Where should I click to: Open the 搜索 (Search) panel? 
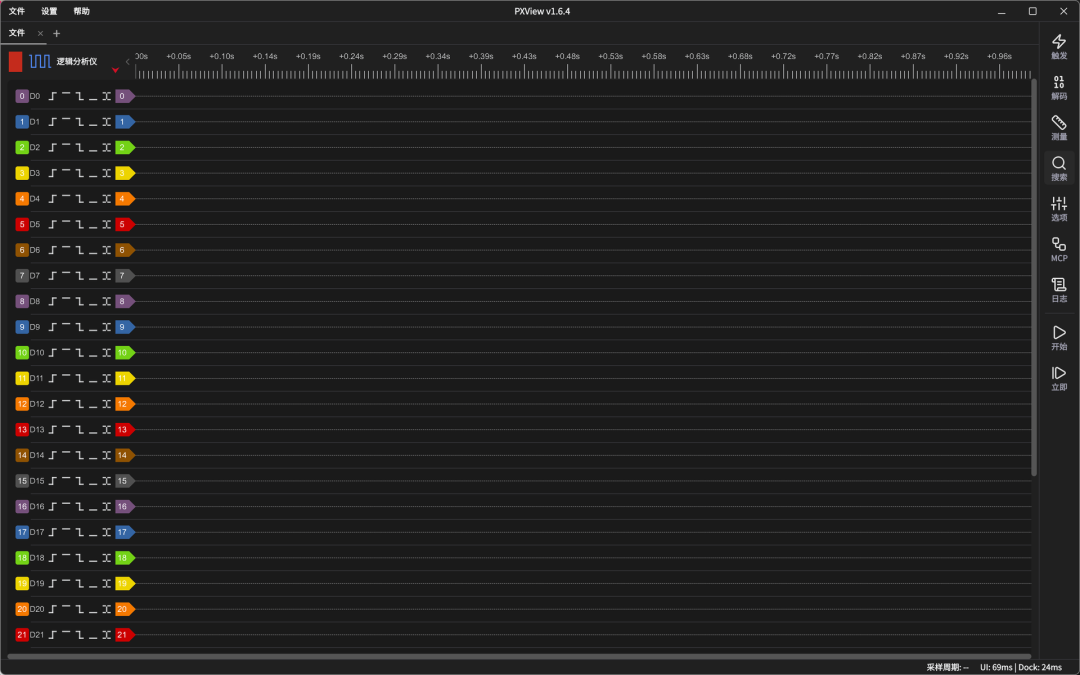click(x=1059, y=169)
